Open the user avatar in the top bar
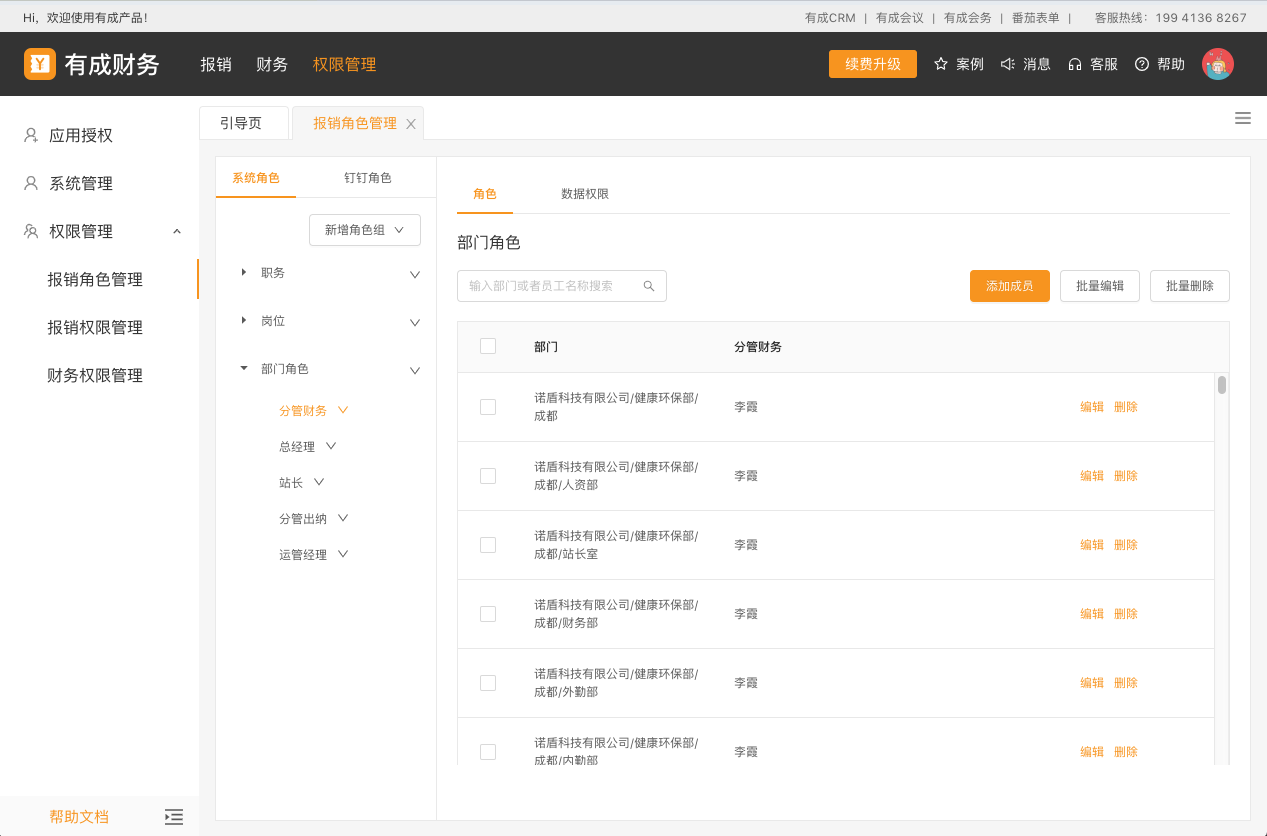This screenshot has height=836, width=1267. [1218, 64]
